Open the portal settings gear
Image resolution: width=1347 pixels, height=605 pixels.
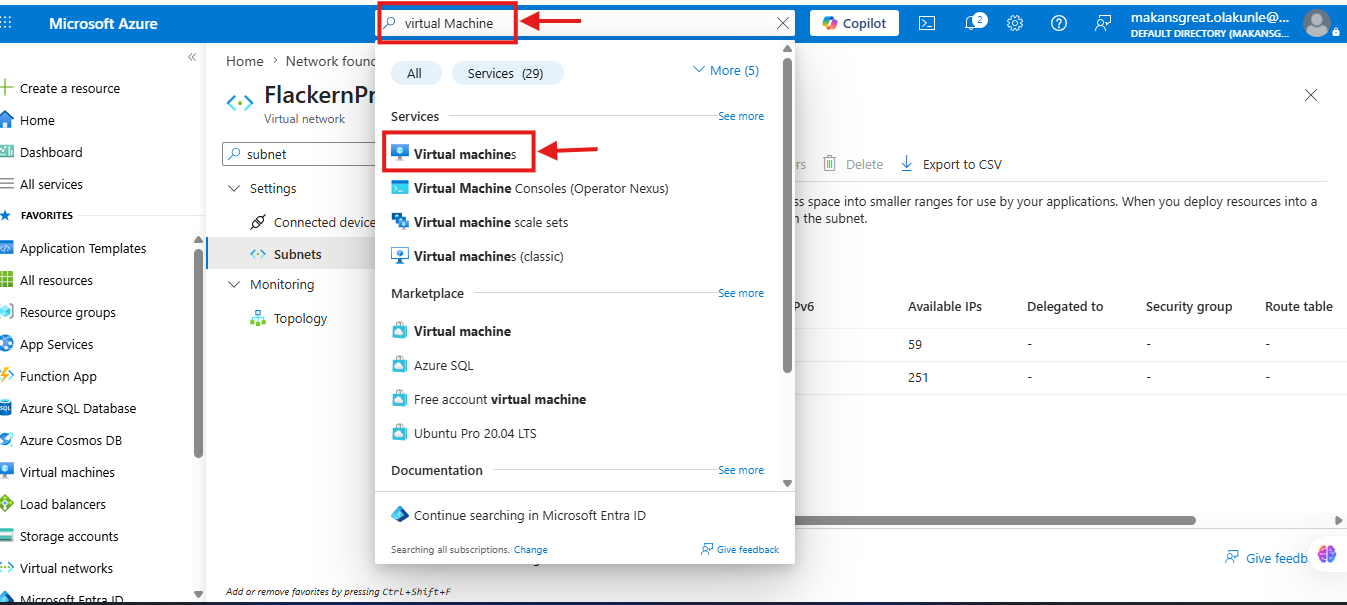pos(1015,23)
